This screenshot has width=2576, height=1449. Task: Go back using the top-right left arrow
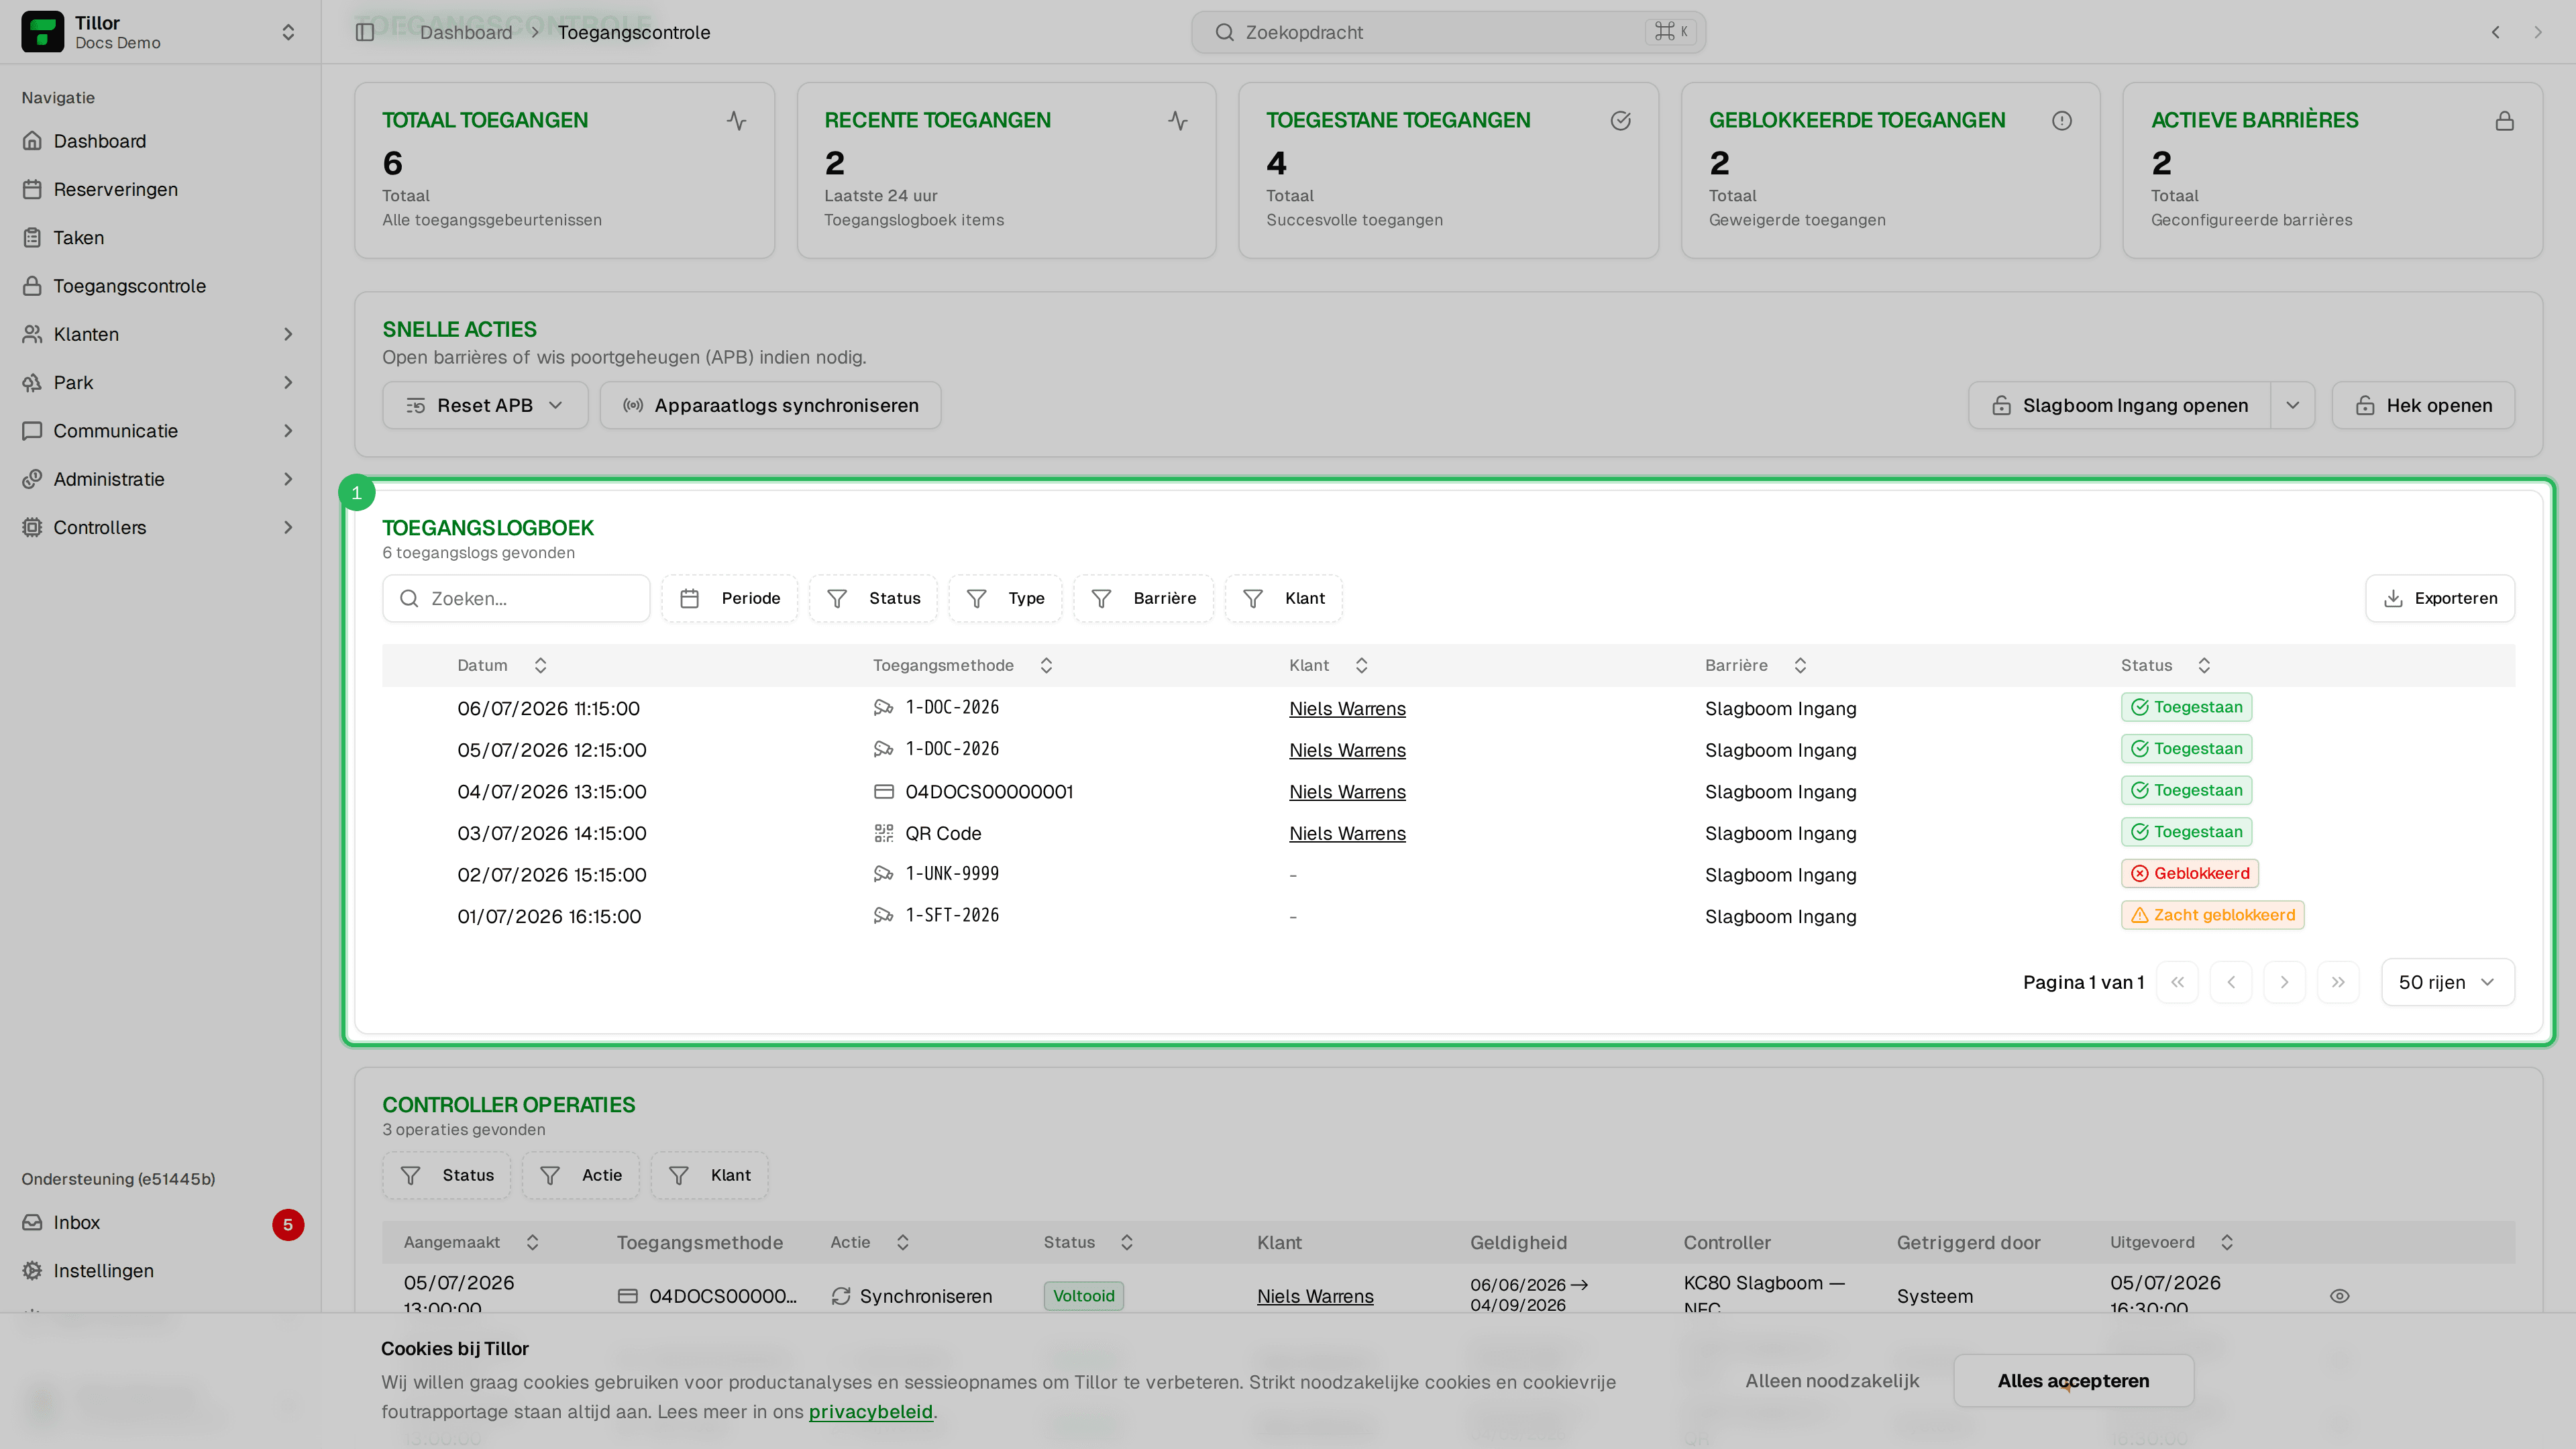[2495, 32]
